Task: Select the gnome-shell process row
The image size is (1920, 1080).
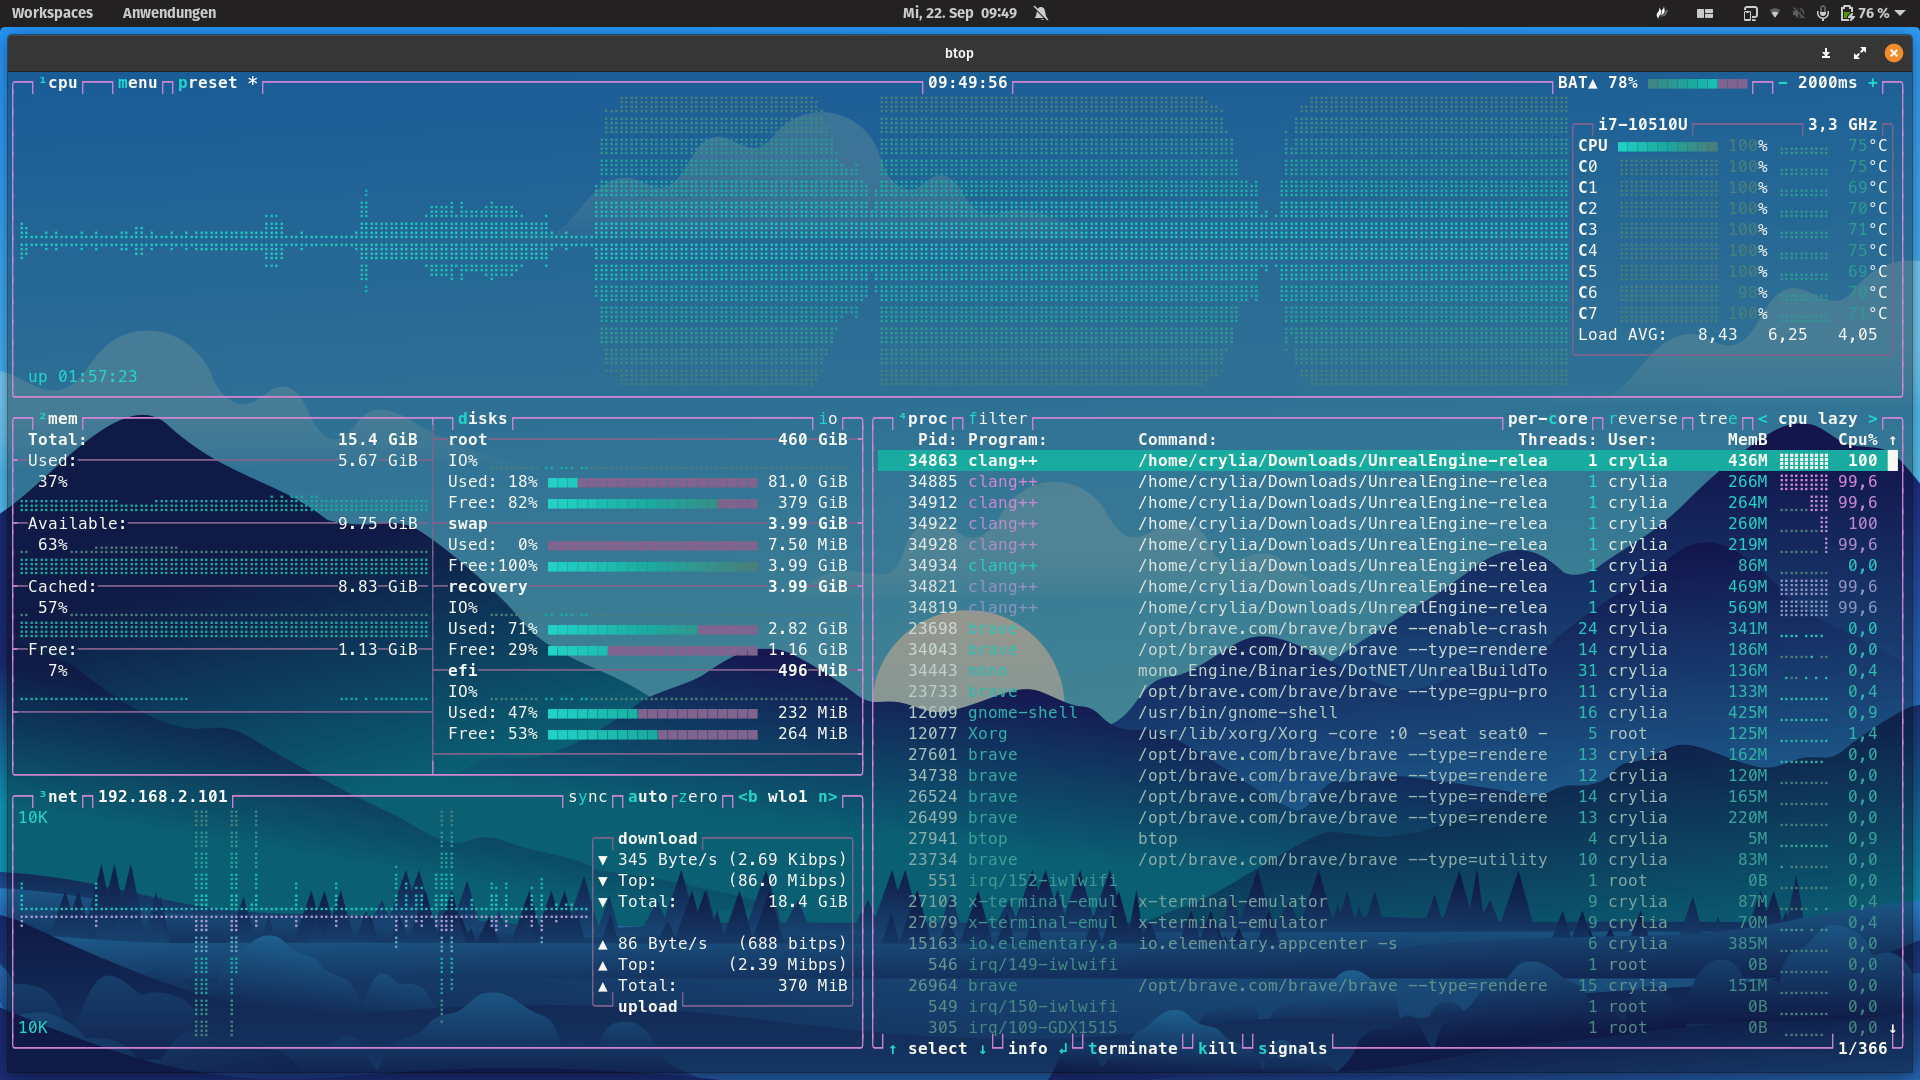Action: (x=1383, y=713)
